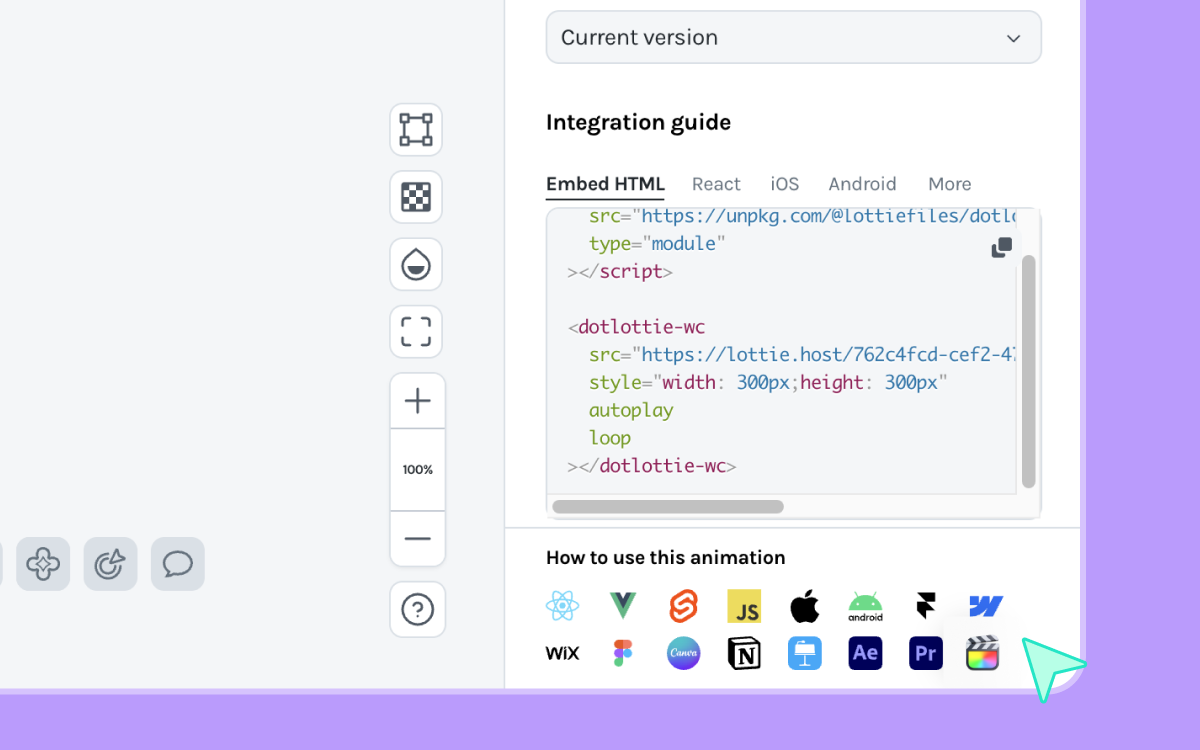Click the code box horizontal scrollbar

click(x=668, y=507)
